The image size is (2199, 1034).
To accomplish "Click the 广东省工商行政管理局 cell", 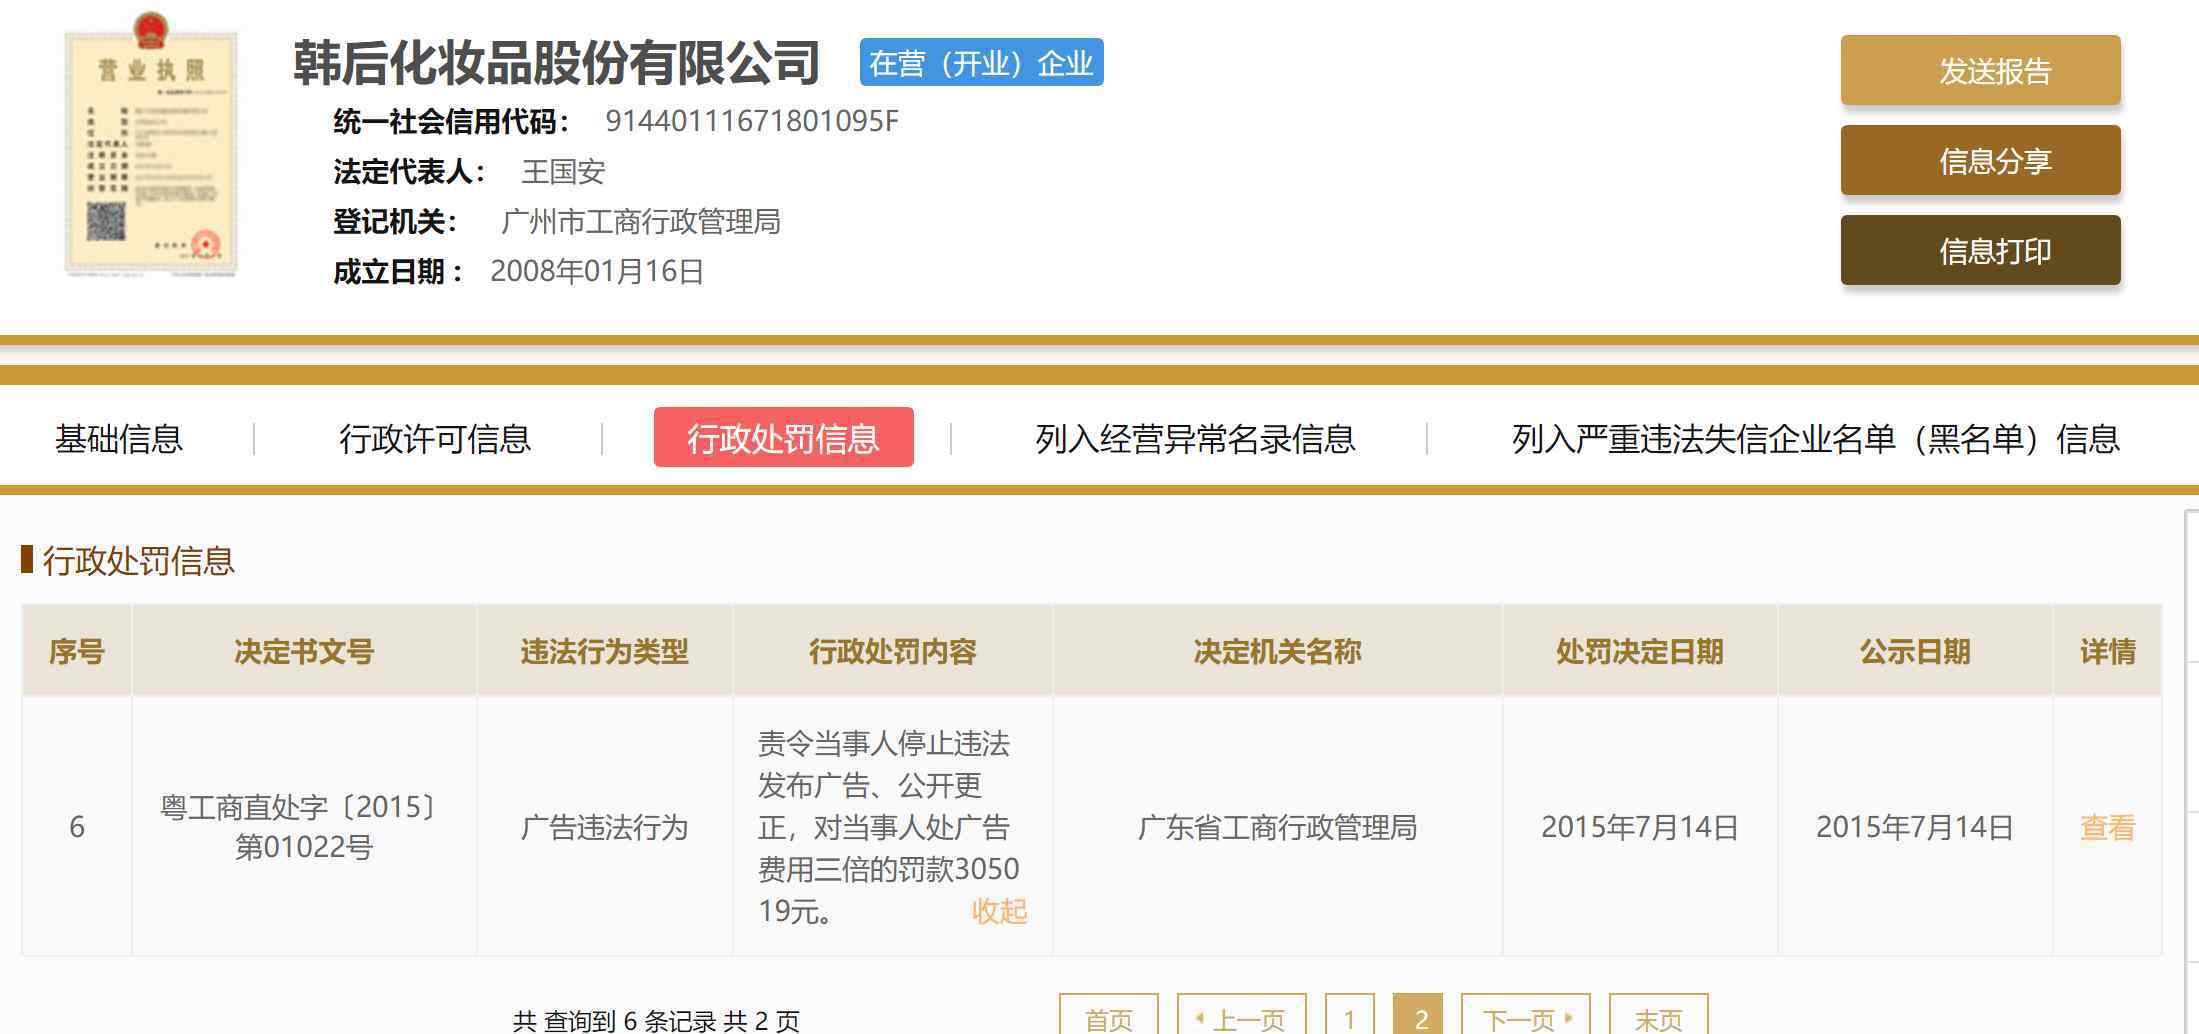I will coord(1278,827).
